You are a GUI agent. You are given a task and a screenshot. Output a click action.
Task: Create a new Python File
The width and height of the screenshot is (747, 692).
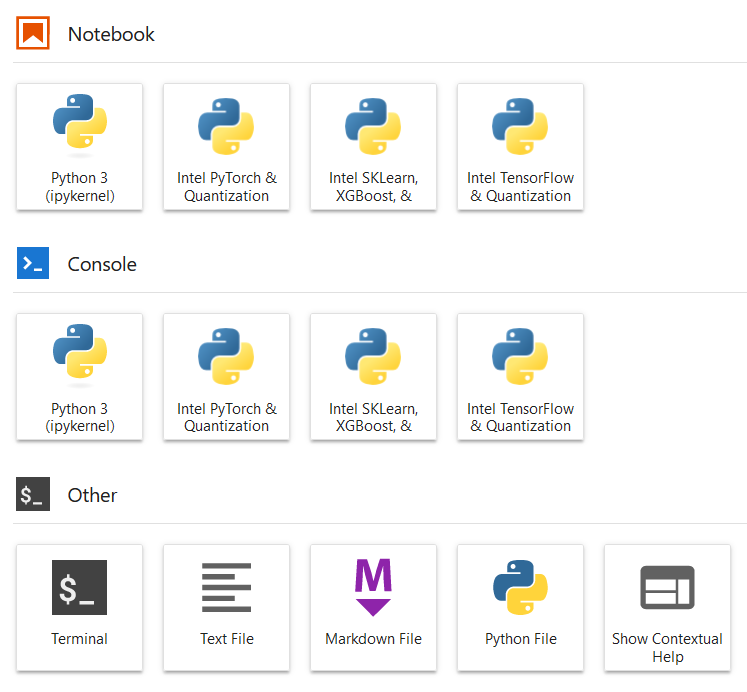[520, 607]
